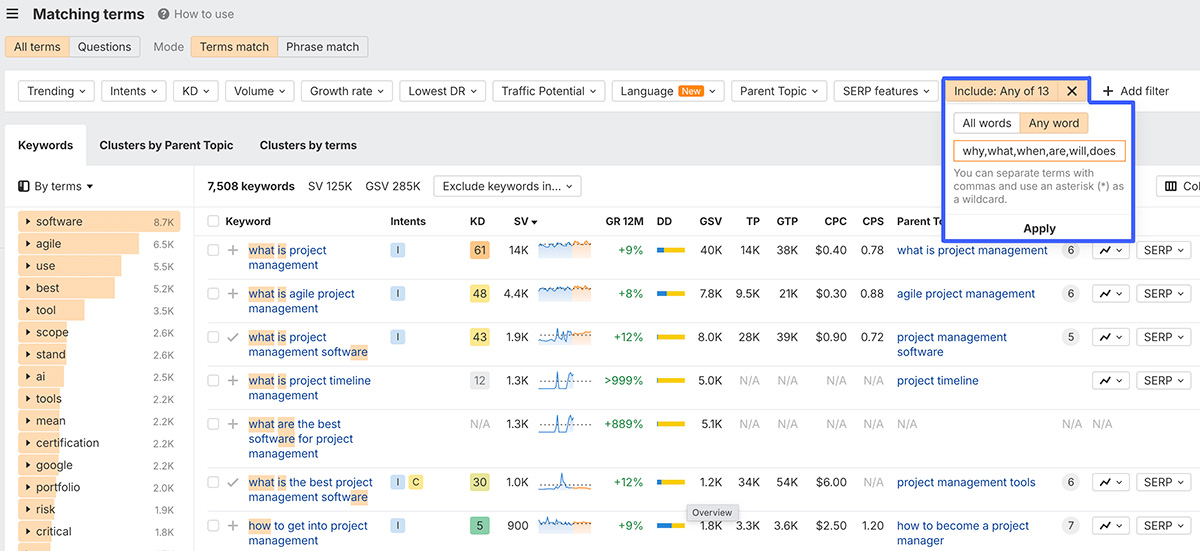
Task: Select checkbox for 'what is project timeline management'
Action: pos(213,381)
